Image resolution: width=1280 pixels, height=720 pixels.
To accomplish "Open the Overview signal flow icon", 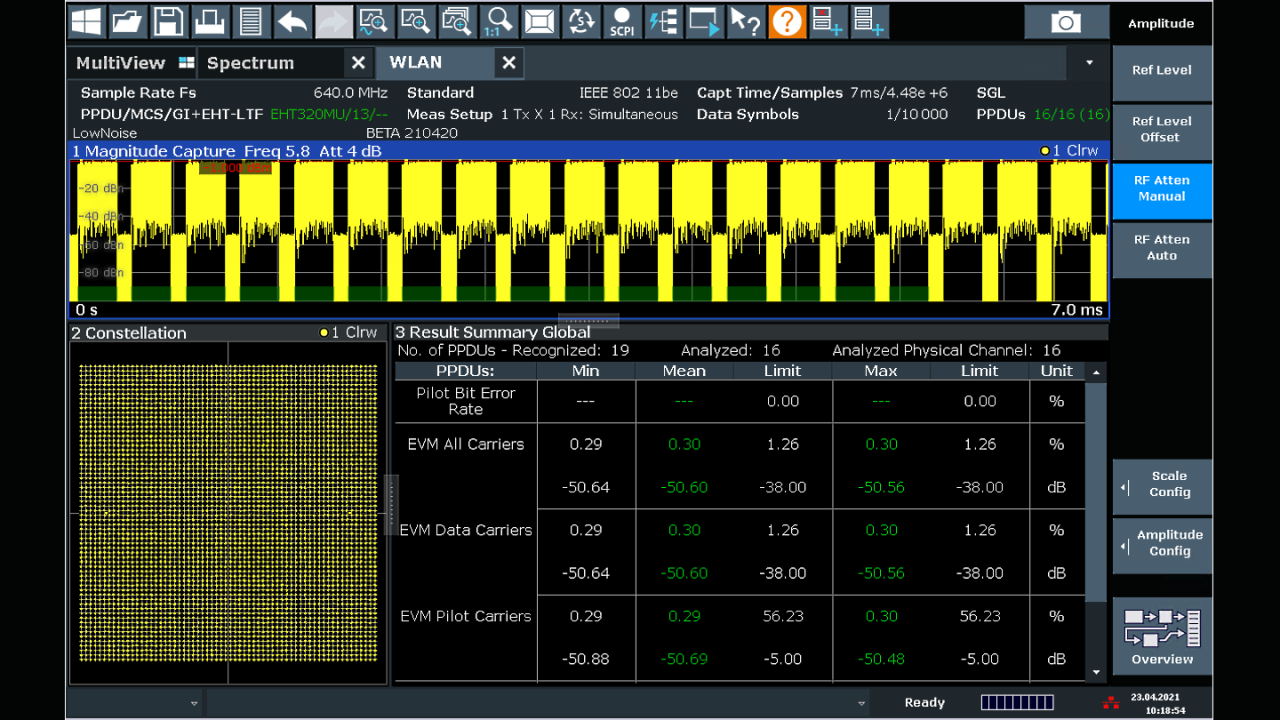I will click(x=1162, y=637).
